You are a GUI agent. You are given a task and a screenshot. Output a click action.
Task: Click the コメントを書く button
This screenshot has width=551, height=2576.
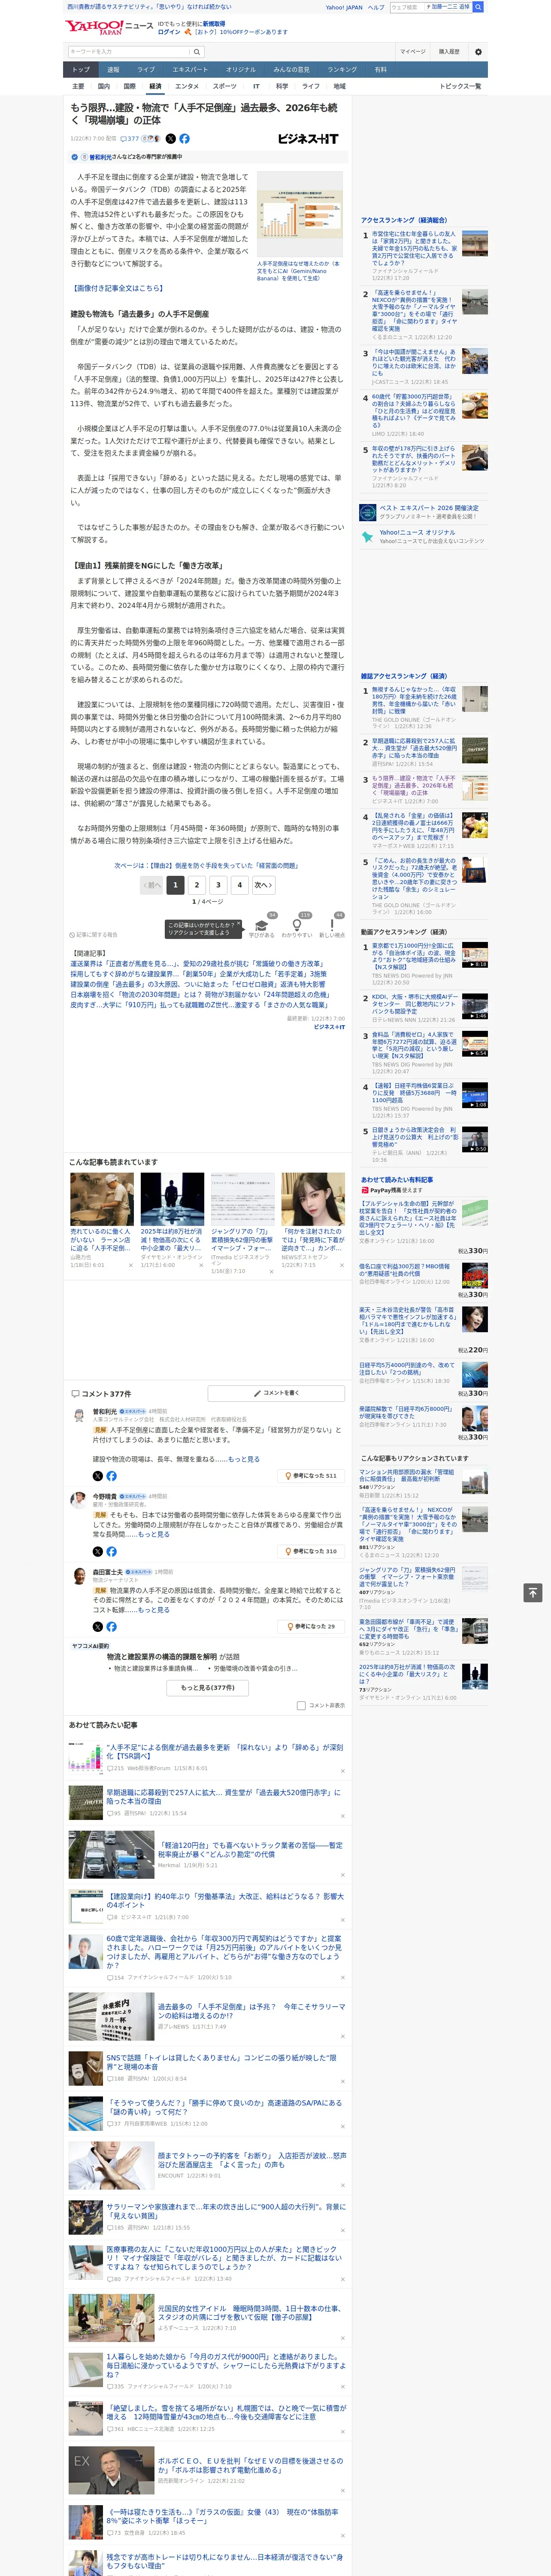[x=277, y=1393]
